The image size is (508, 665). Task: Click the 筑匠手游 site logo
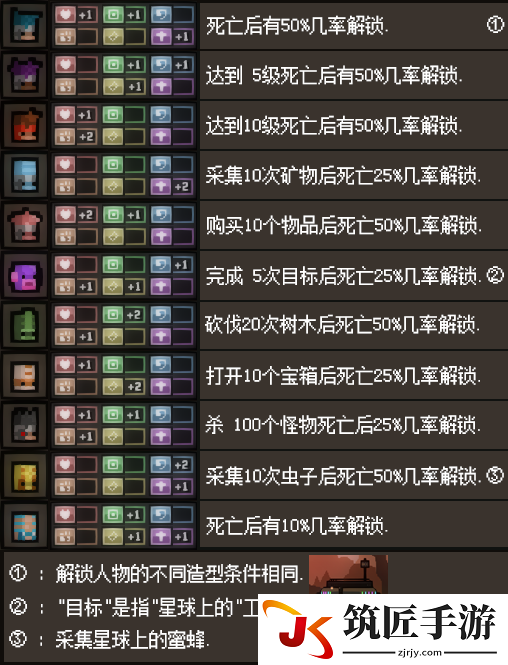tap(383, 629)
